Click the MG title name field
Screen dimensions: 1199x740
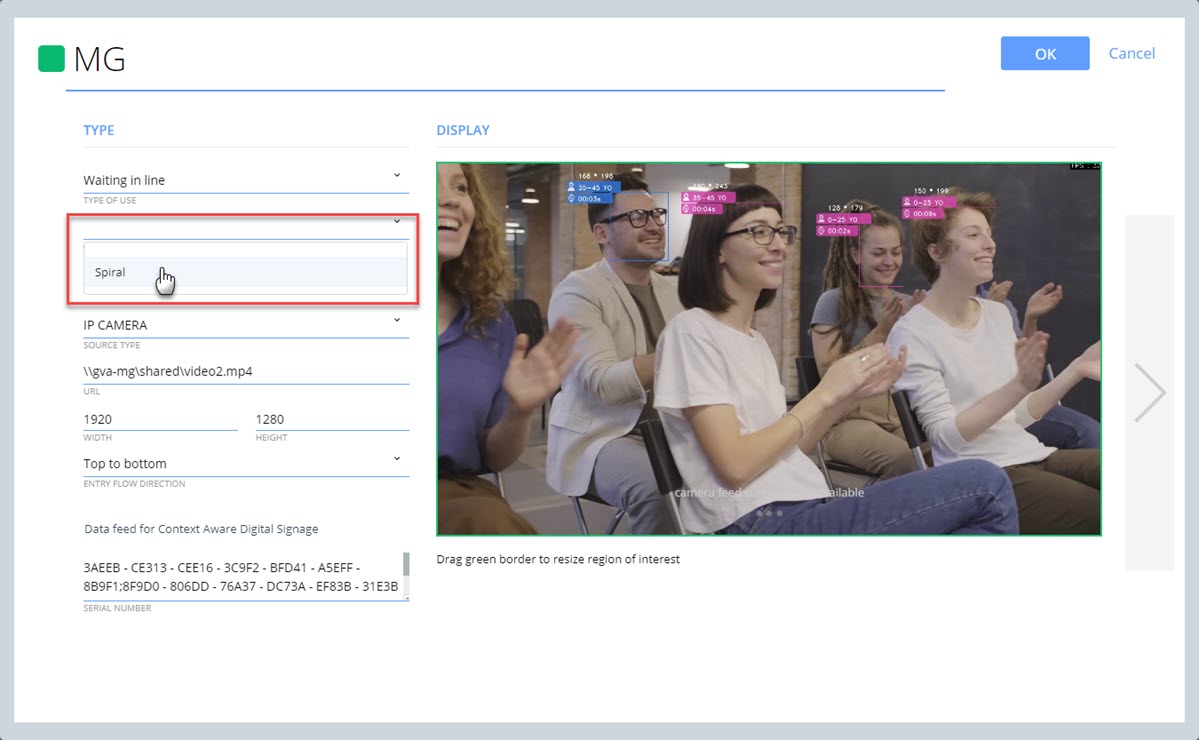[505, 60]
